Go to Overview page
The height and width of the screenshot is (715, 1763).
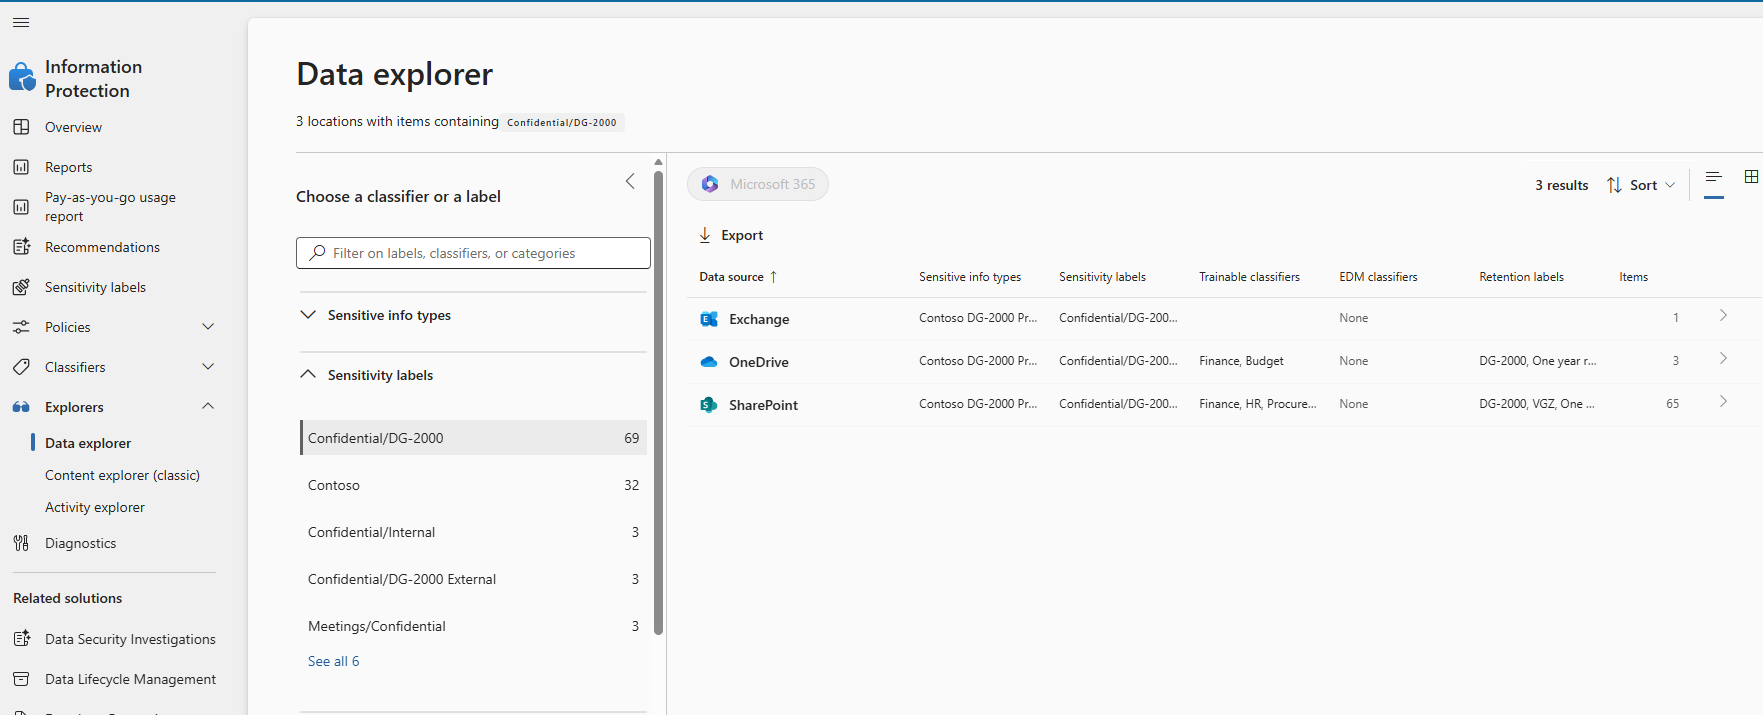(x=73, y=127)
